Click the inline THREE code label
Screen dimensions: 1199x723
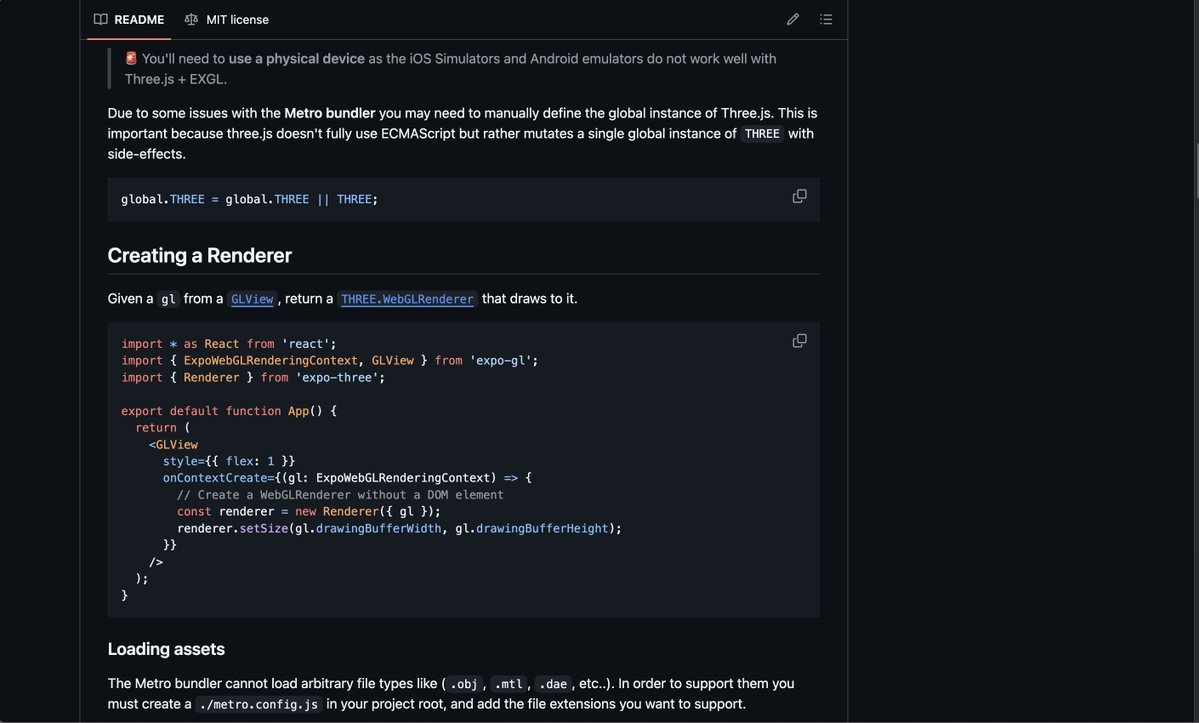coord(762,134)
